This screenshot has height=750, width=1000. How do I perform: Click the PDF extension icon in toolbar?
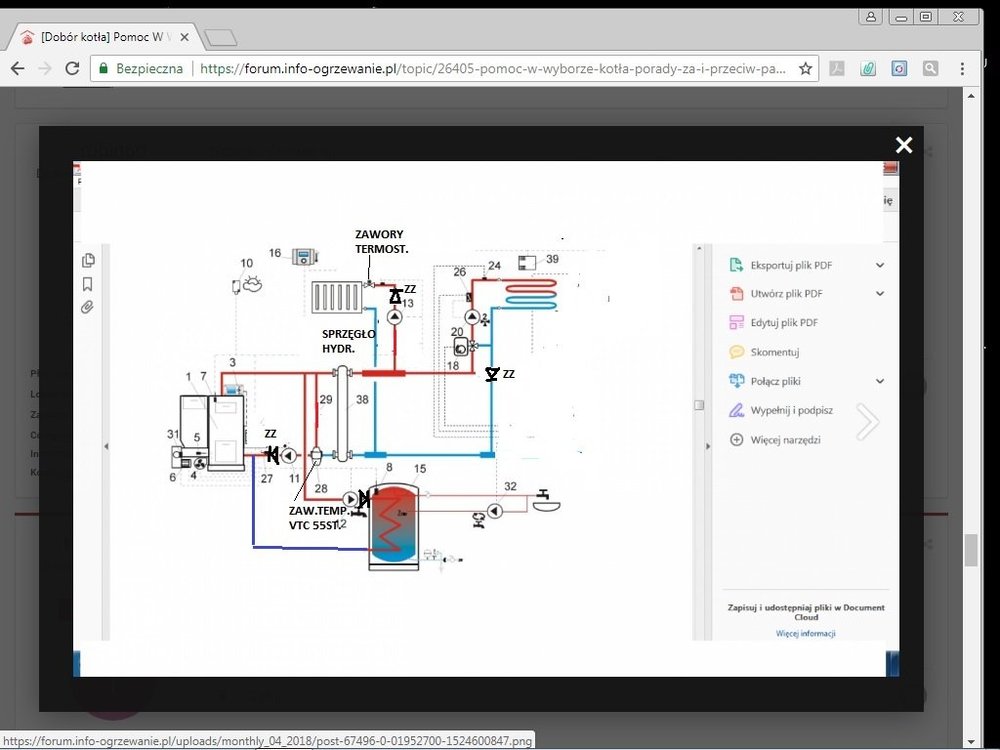pos(836,69)
